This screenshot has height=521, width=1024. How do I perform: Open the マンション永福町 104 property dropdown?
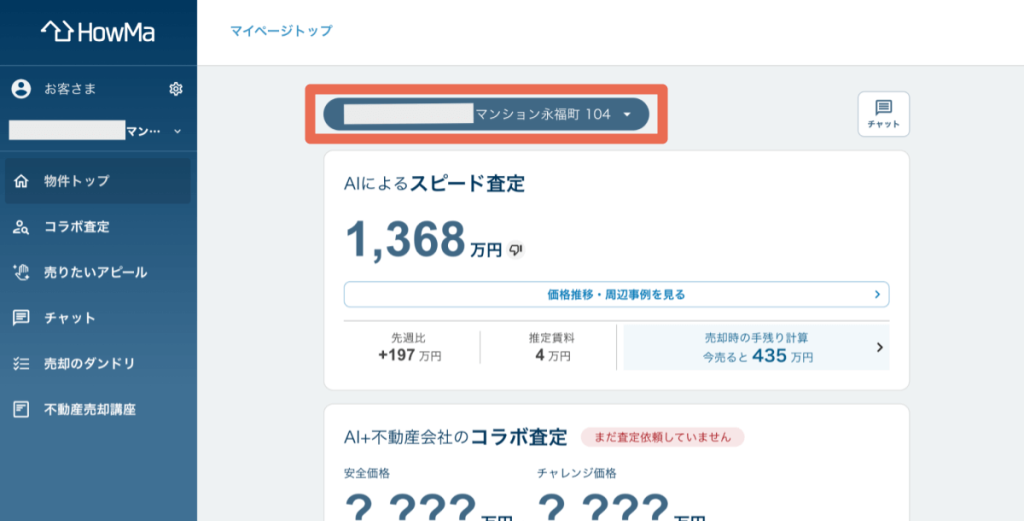tap(487, 114)
